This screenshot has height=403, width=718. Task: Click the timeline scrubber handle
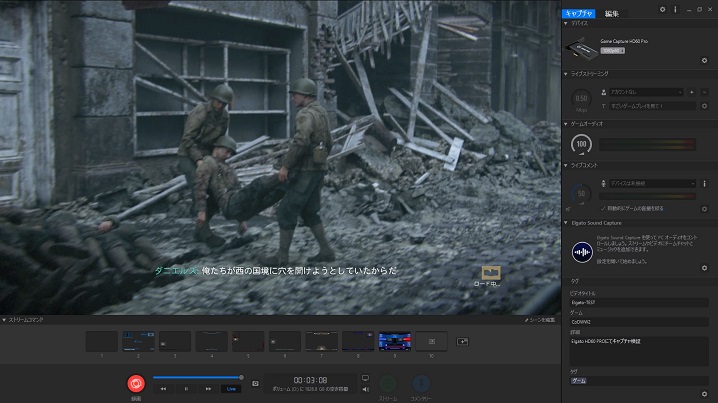241,377
